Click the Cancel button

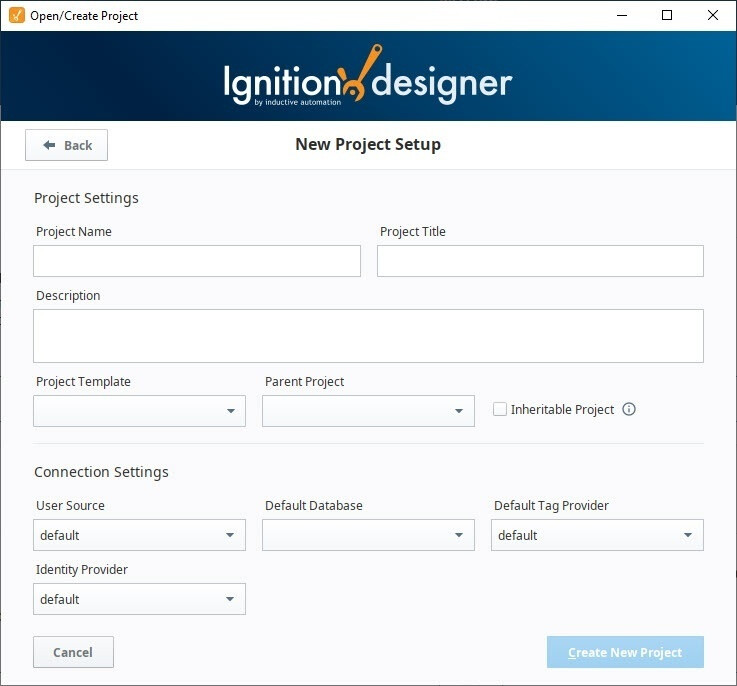click(x=73, y=652)
